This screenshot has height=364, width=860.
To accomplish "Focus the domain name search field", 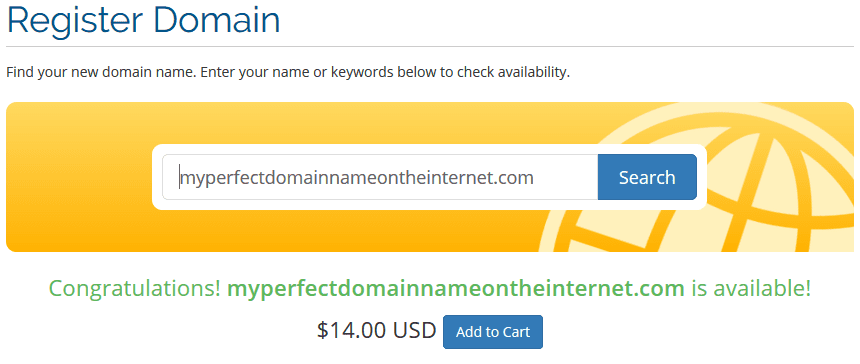I will point(380,177).
